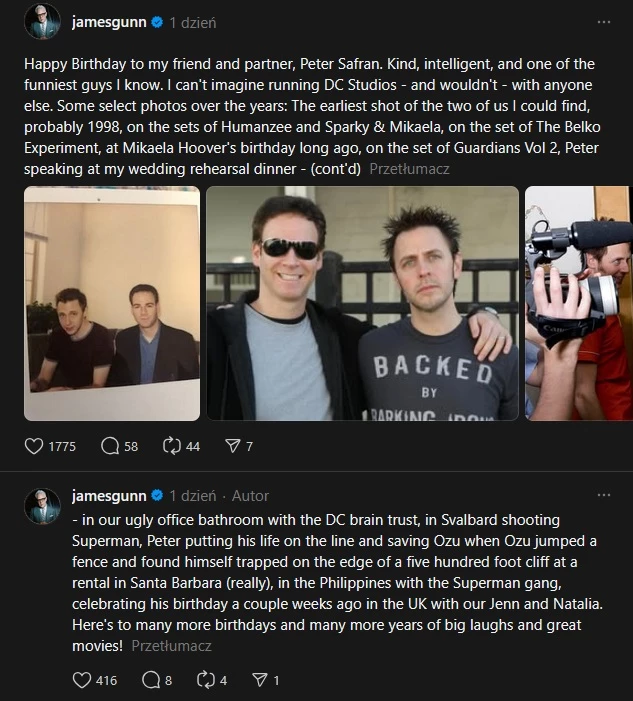Open comments on the first post

[110, 446]
